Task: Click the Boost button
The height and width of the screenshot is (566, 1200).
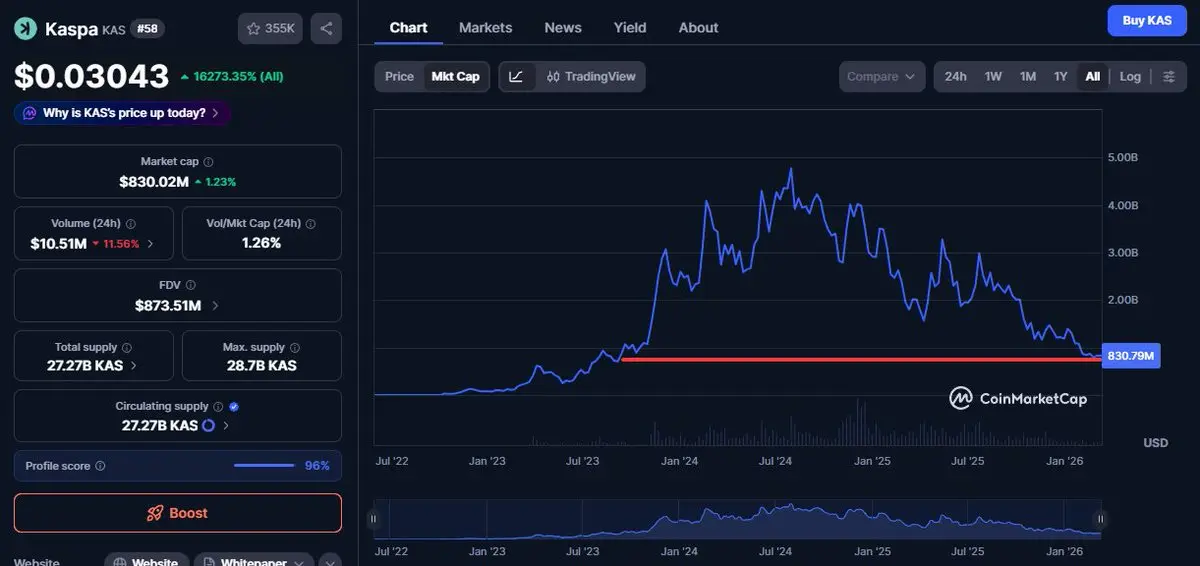Action: point(178,513)
